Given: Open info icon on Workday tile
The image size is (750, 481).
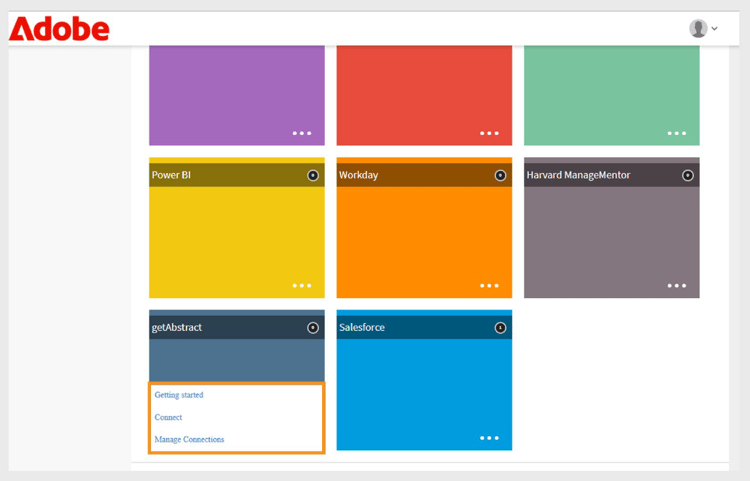Looking at the screenshot, I should point(500,175).
